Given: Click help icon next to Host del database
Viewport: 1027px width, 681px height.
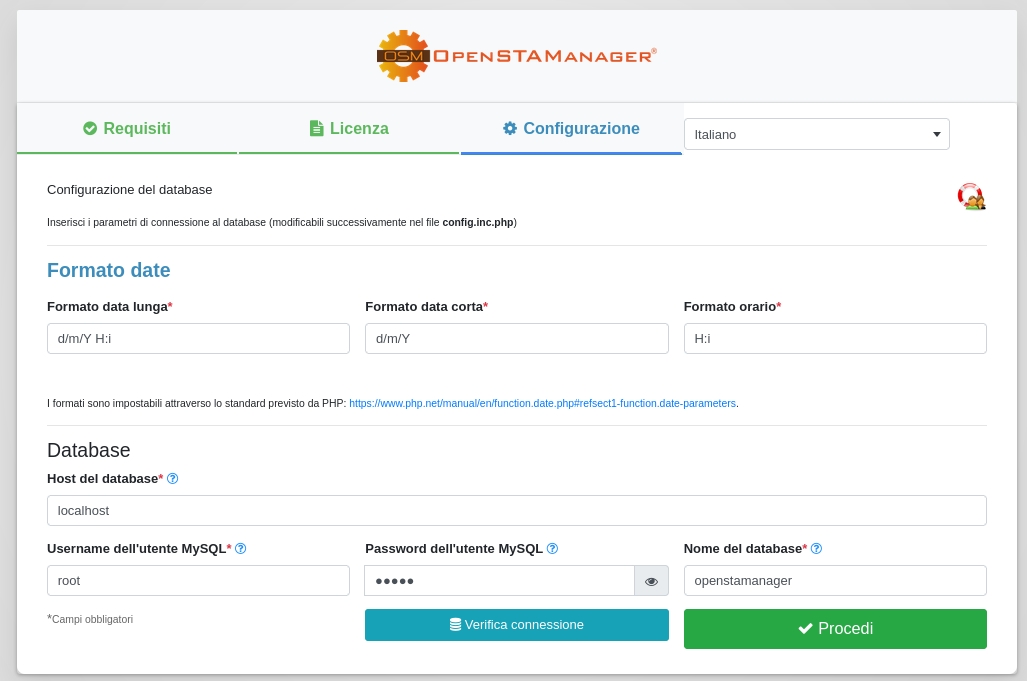Looking at the screenshot, I should pos(172,479).
